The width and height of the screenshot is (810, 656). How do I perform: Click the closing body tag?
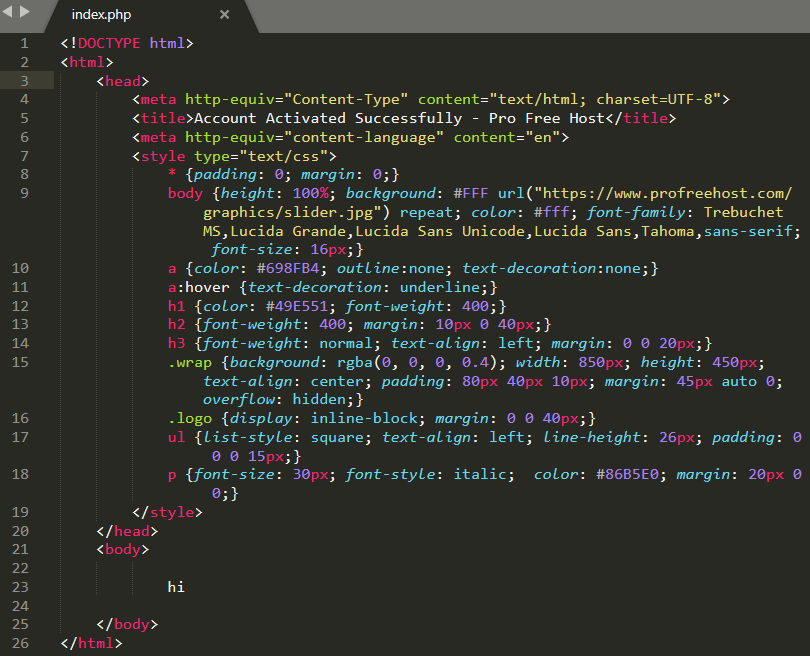(127, 624)
